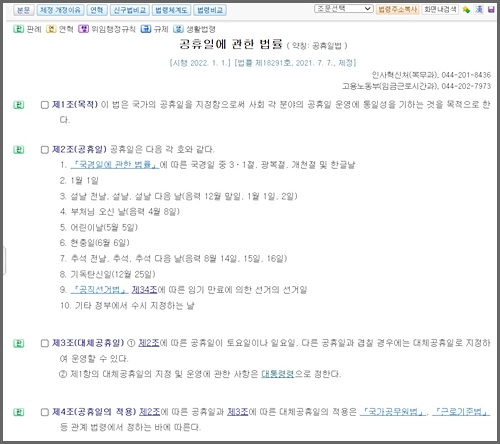Follow the 제3조 link inside 제4조
This screenshot has height=444, width=500.
[x=238, y=412]
